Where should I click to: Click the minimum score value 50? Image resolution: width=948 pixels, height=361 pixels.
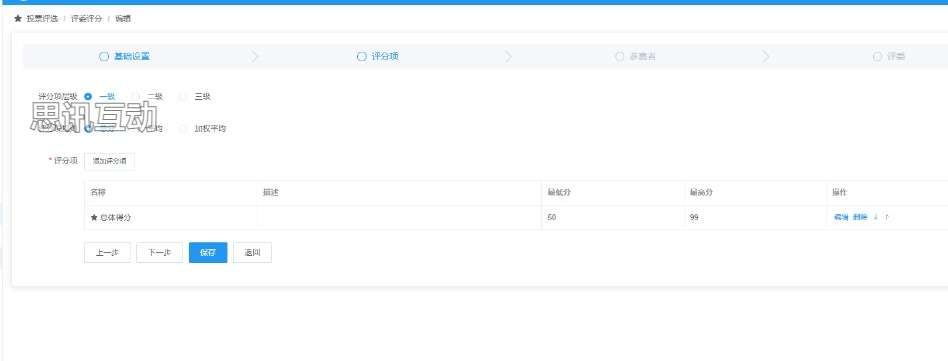[552, 217]
